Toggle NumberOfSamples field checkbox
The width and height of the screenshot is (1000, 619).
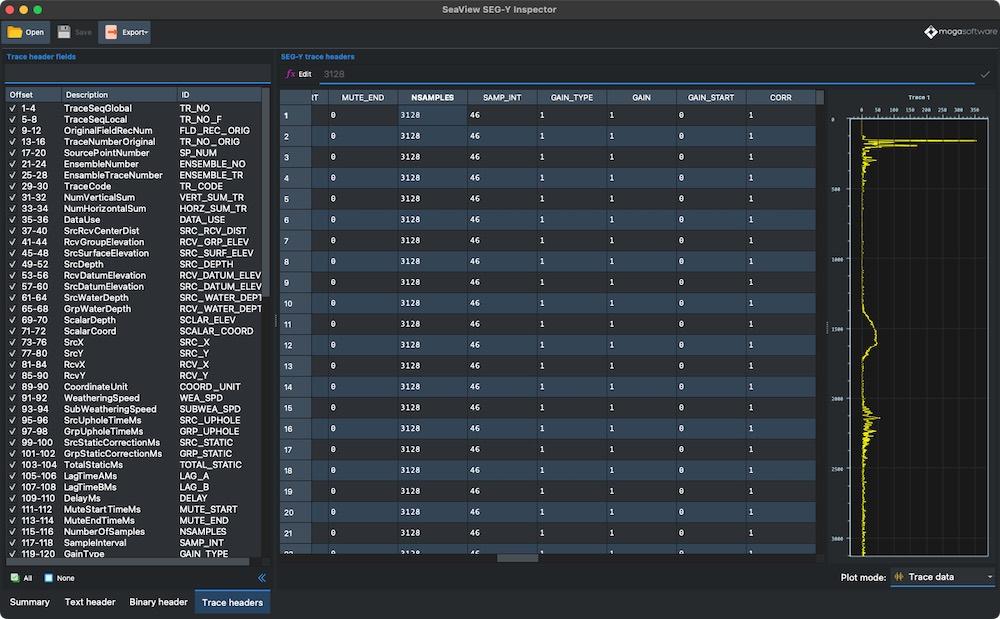[x=13, y=532]
